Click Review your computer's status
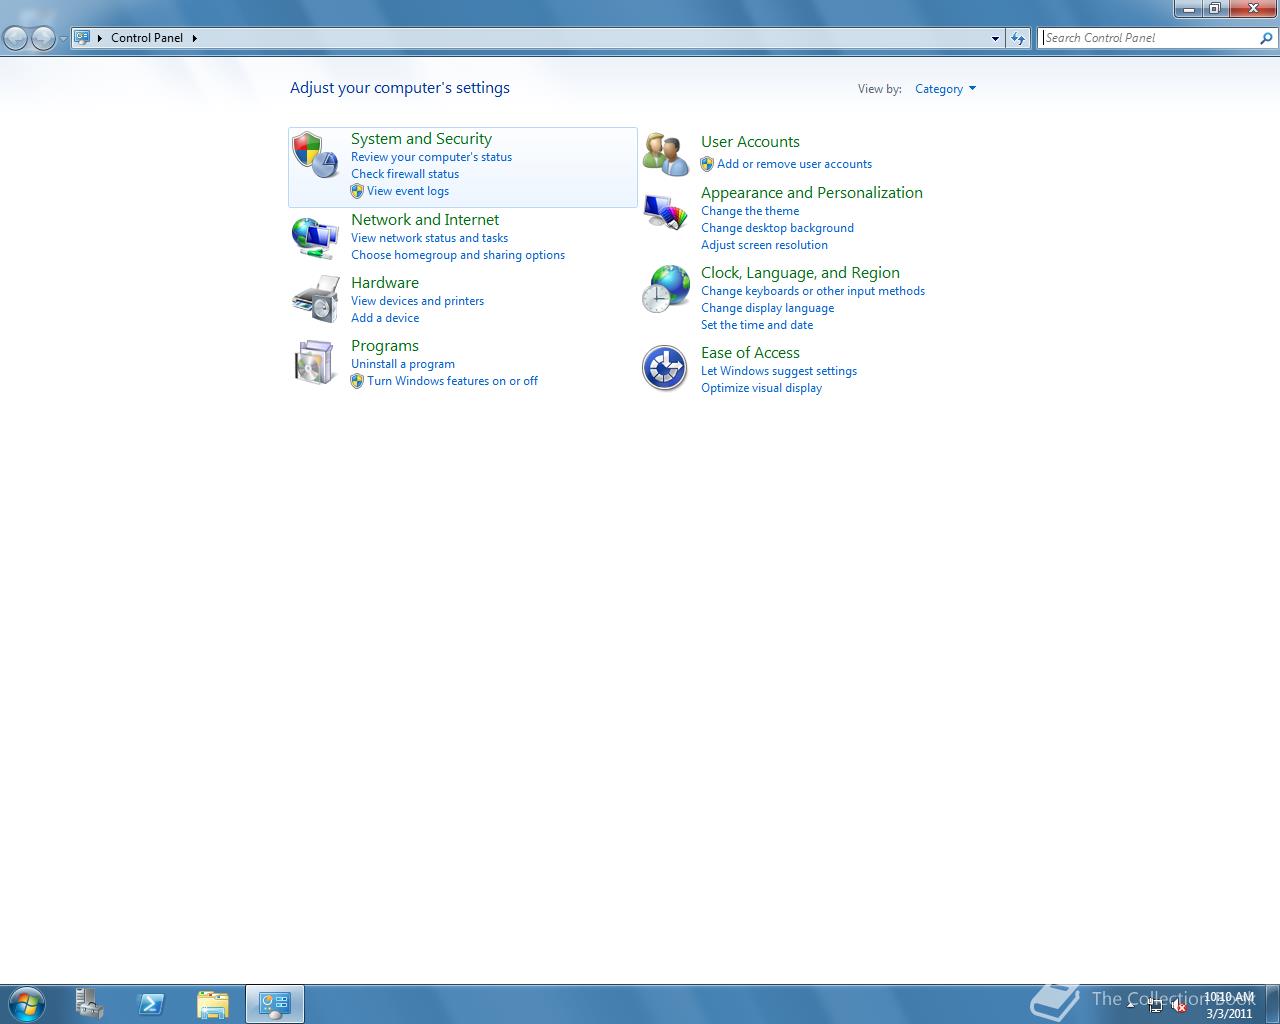 431,157
